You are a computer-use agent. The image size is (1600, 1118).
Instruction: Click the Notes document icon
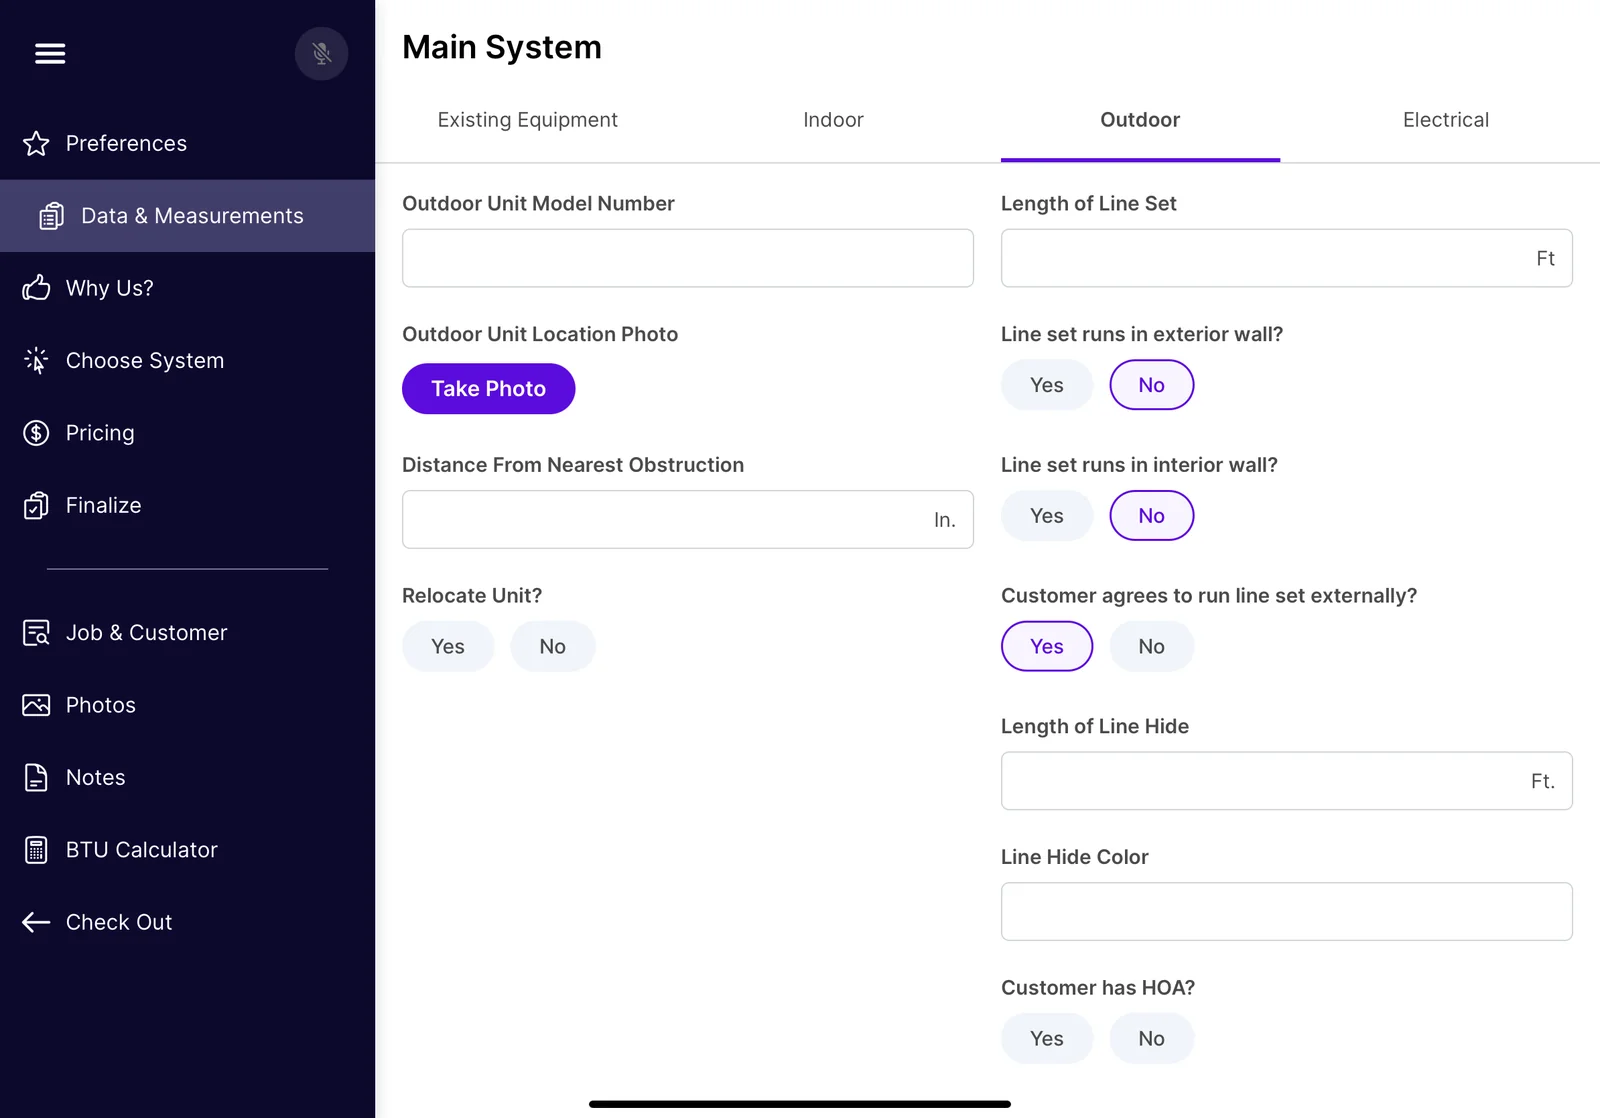[36, 777]
